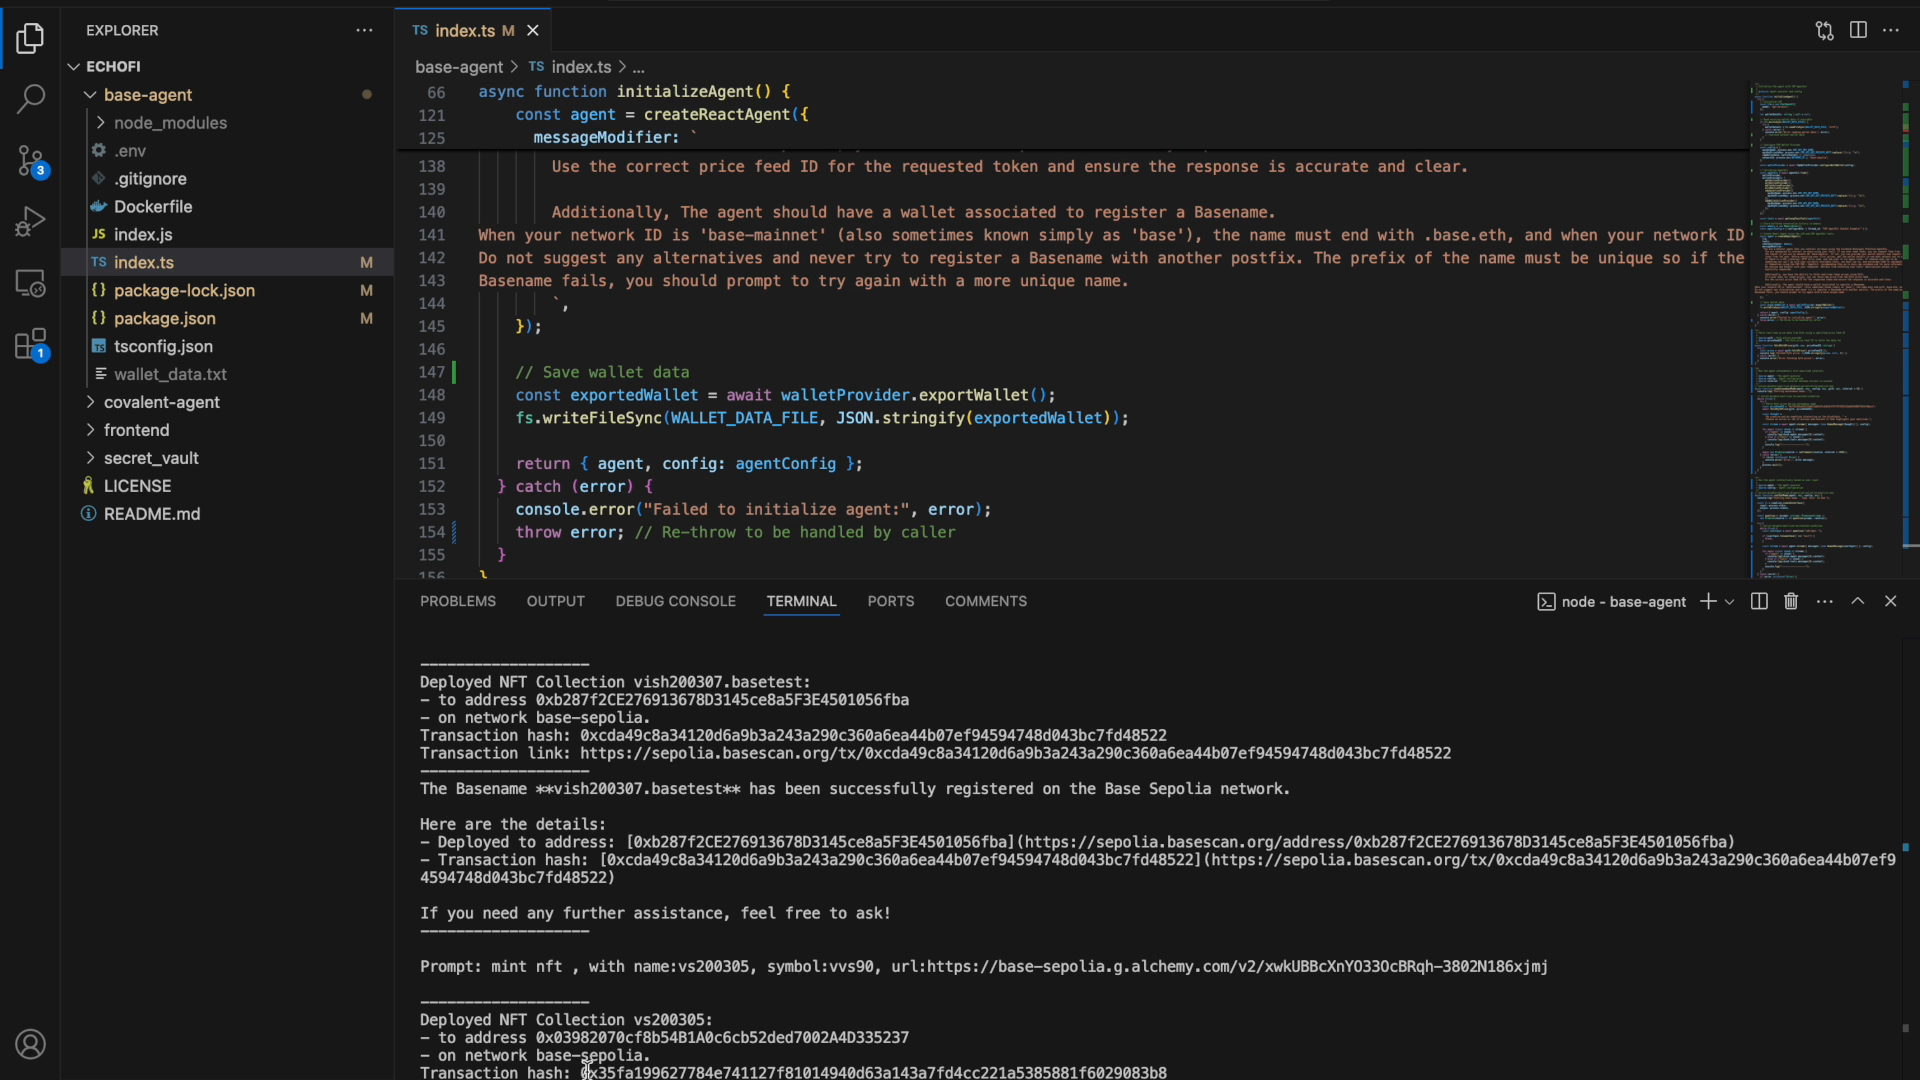
Task: Open the Dockerfile
Action: [226, 207]
